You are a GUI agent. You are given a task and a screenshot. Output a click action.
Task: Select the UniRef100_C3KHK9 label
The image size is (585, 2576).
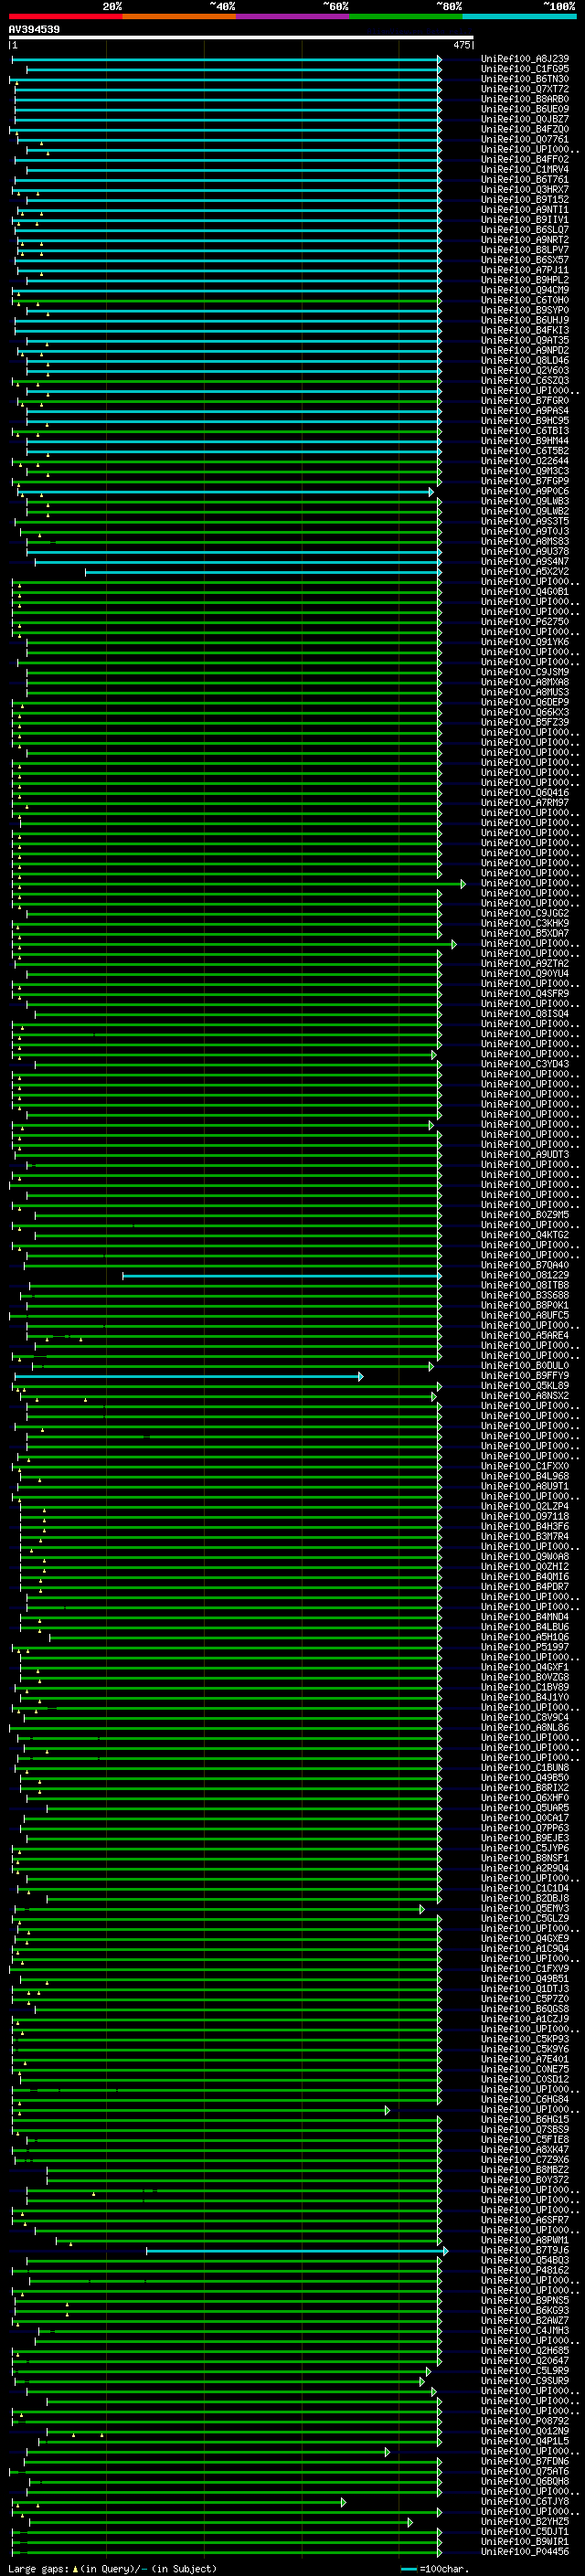click(x=525, y=923)
